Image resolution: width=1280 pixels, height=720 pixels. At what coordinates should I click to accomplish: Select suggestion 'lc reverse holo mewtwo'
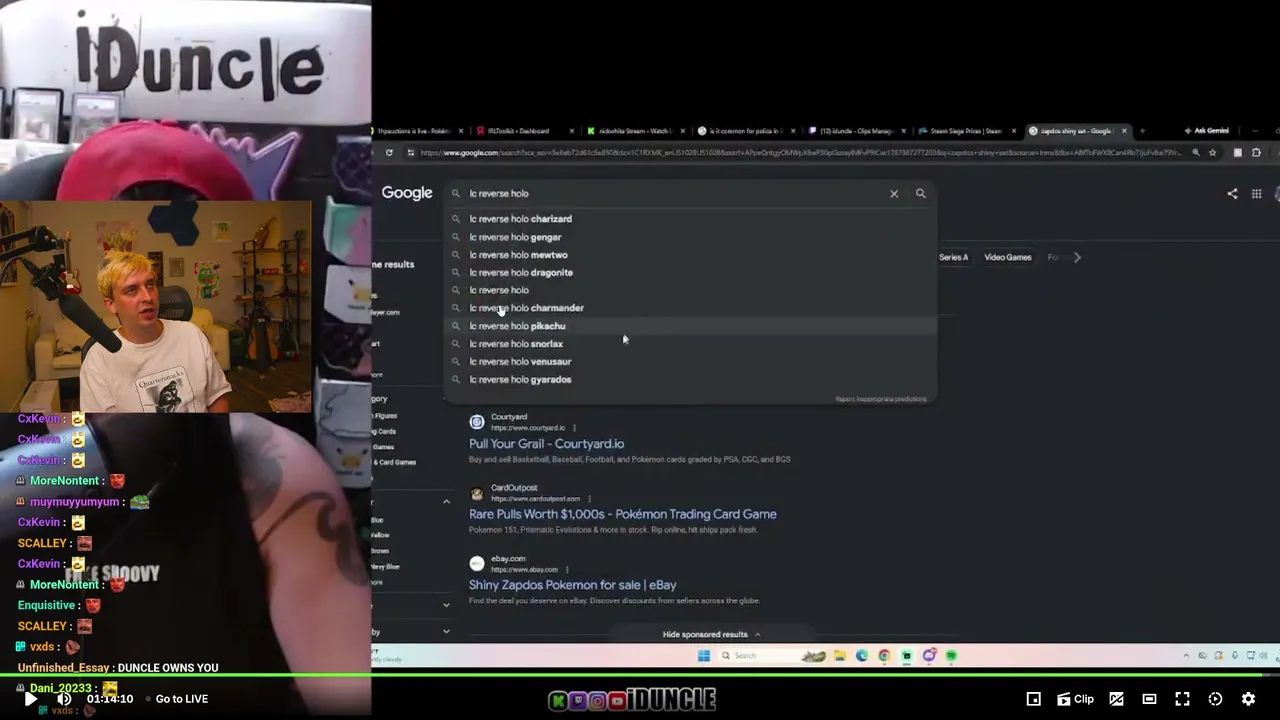point(690,255)
